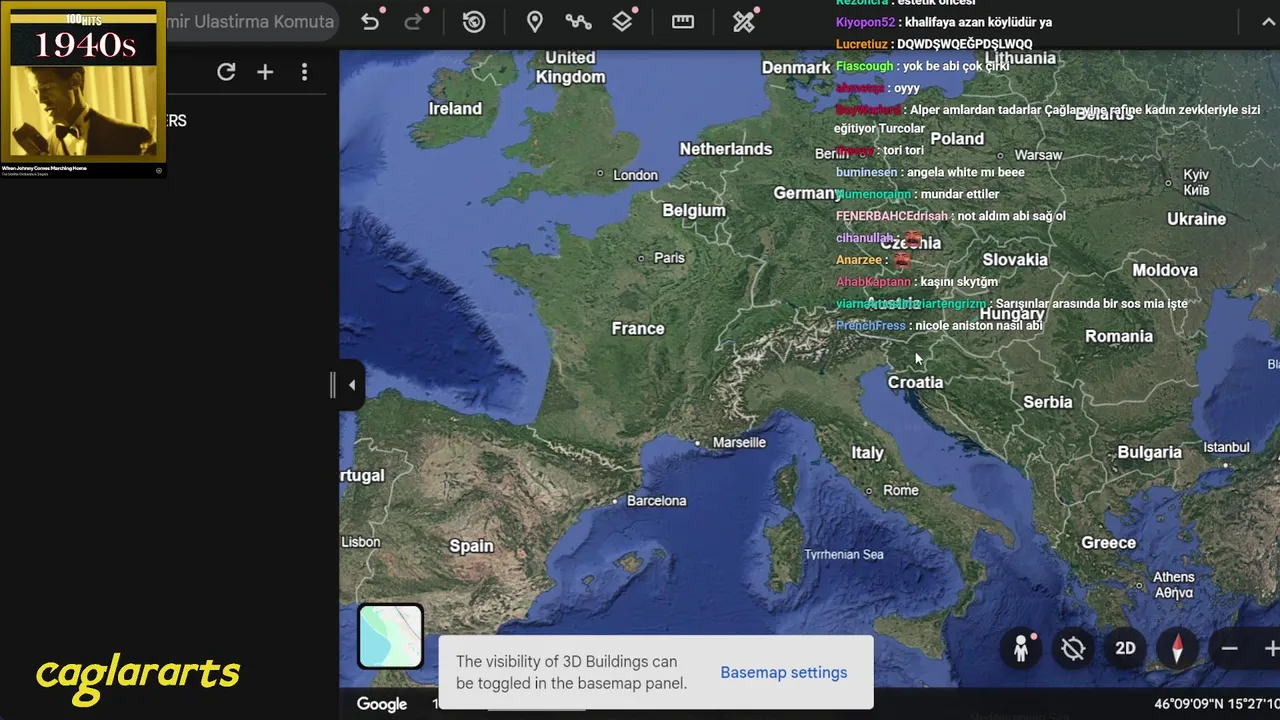Click the Google logo at bottom
Image resolution: width=1280 pixels, height=720 pixels.
(x=382, y=704)
